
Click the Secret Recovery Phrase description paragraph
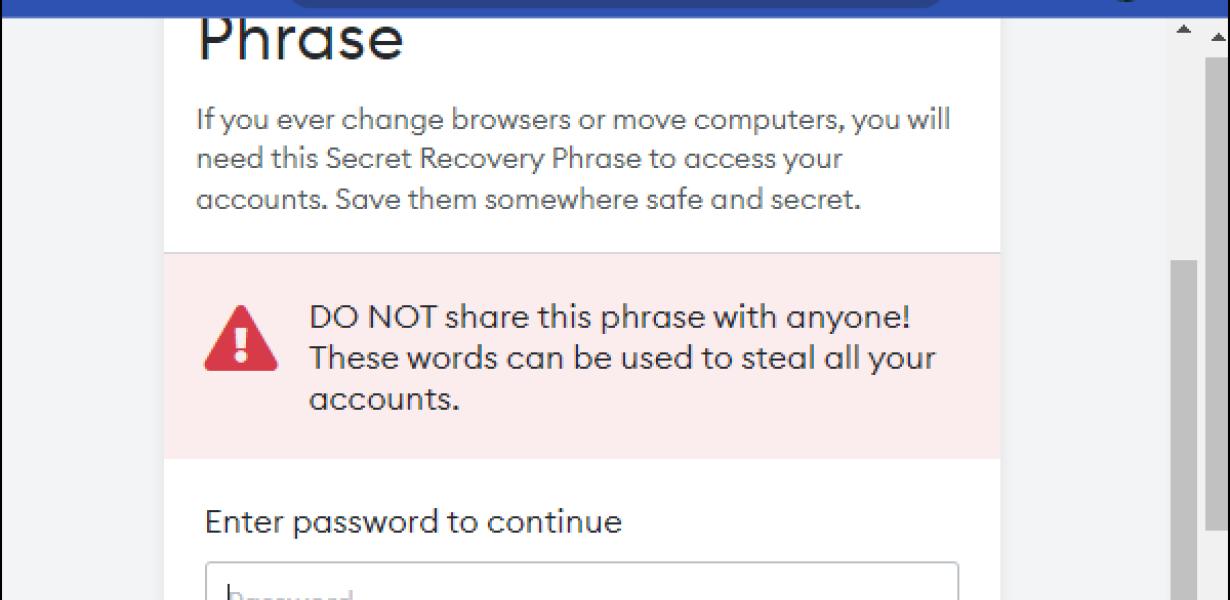(574, 159)
